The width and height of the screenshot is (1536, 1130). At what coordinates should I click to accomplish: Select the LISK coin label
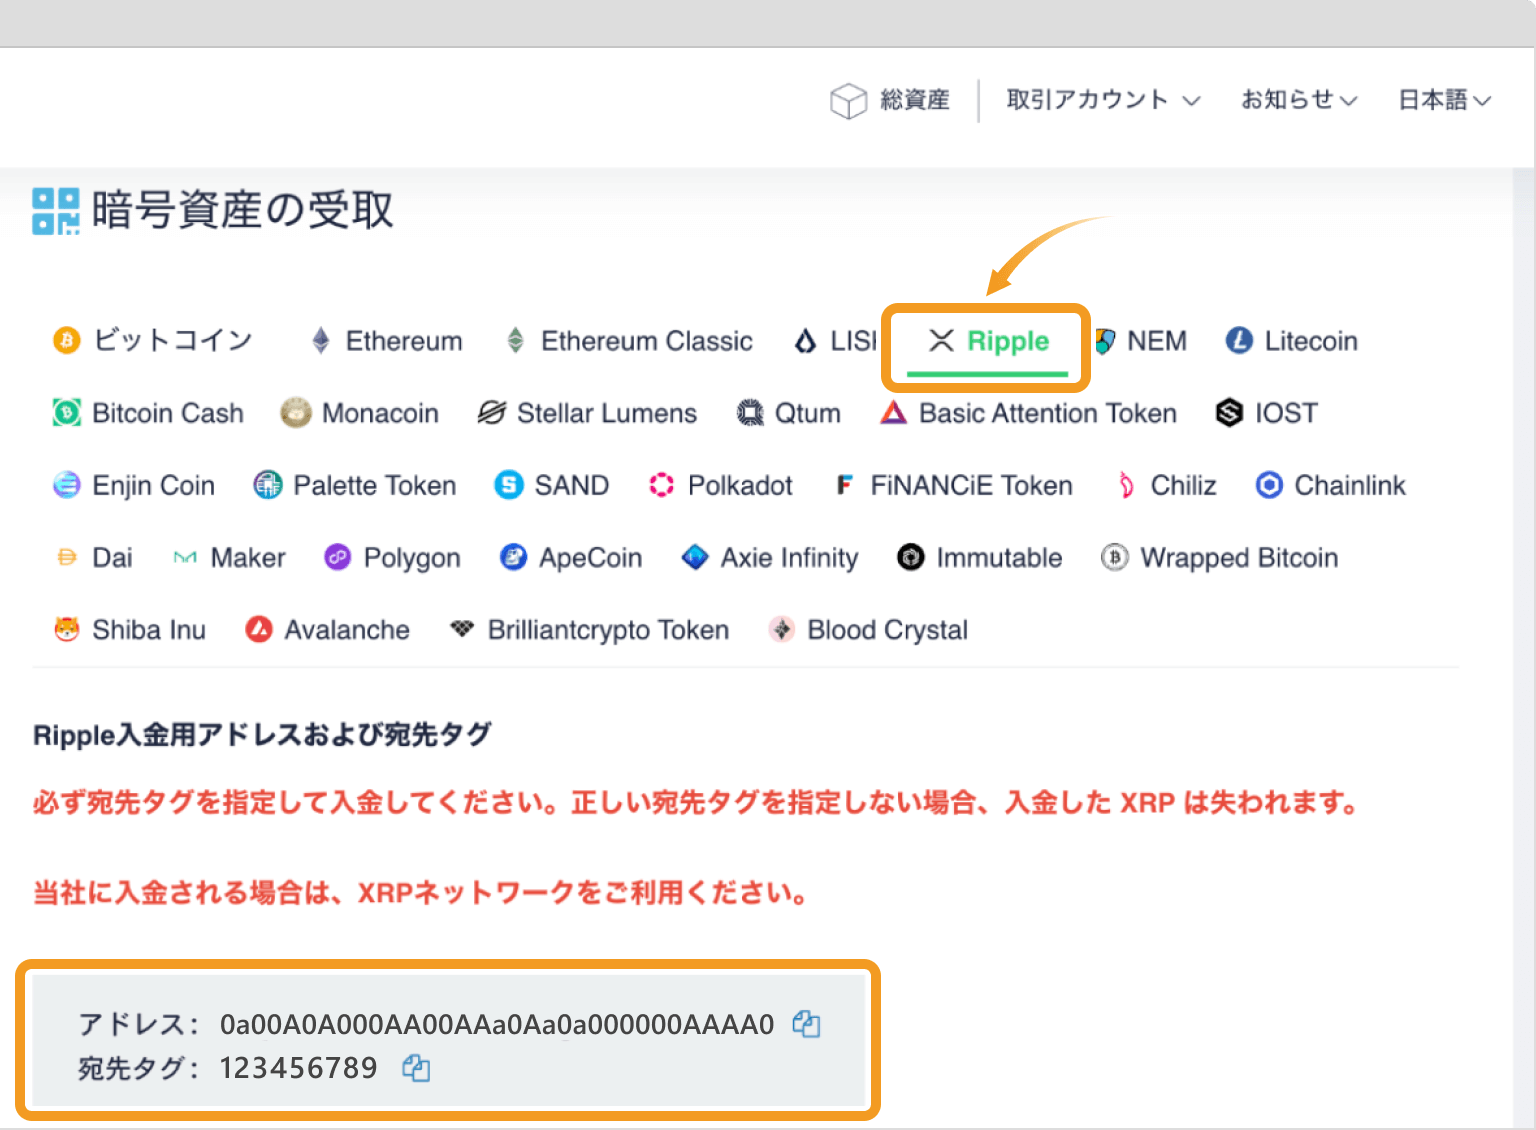point(853,341)
